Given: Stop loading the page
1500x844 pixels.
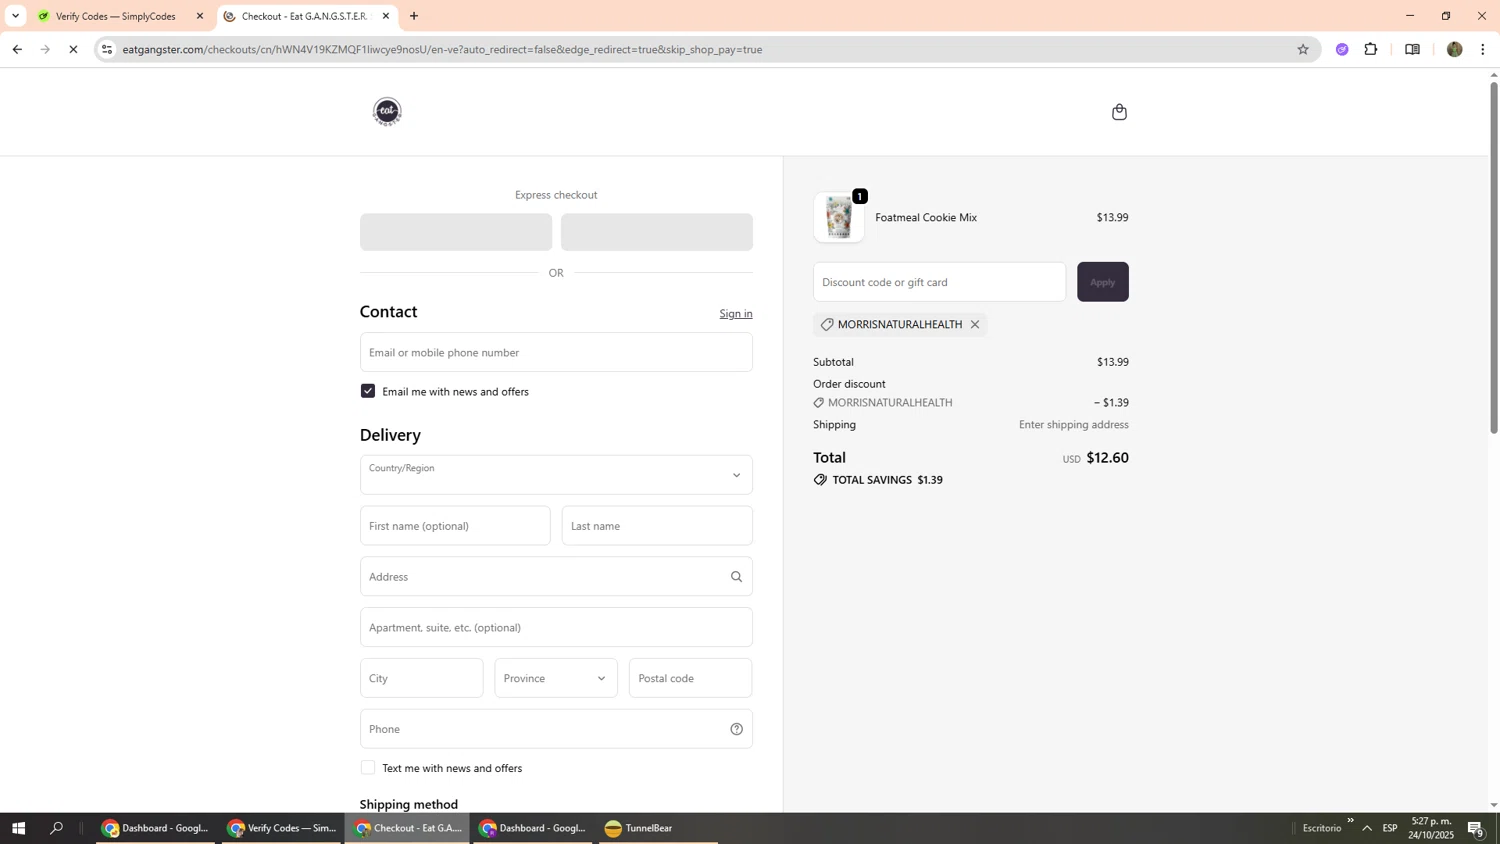Looking at the screenshot, I should point(73,49).
